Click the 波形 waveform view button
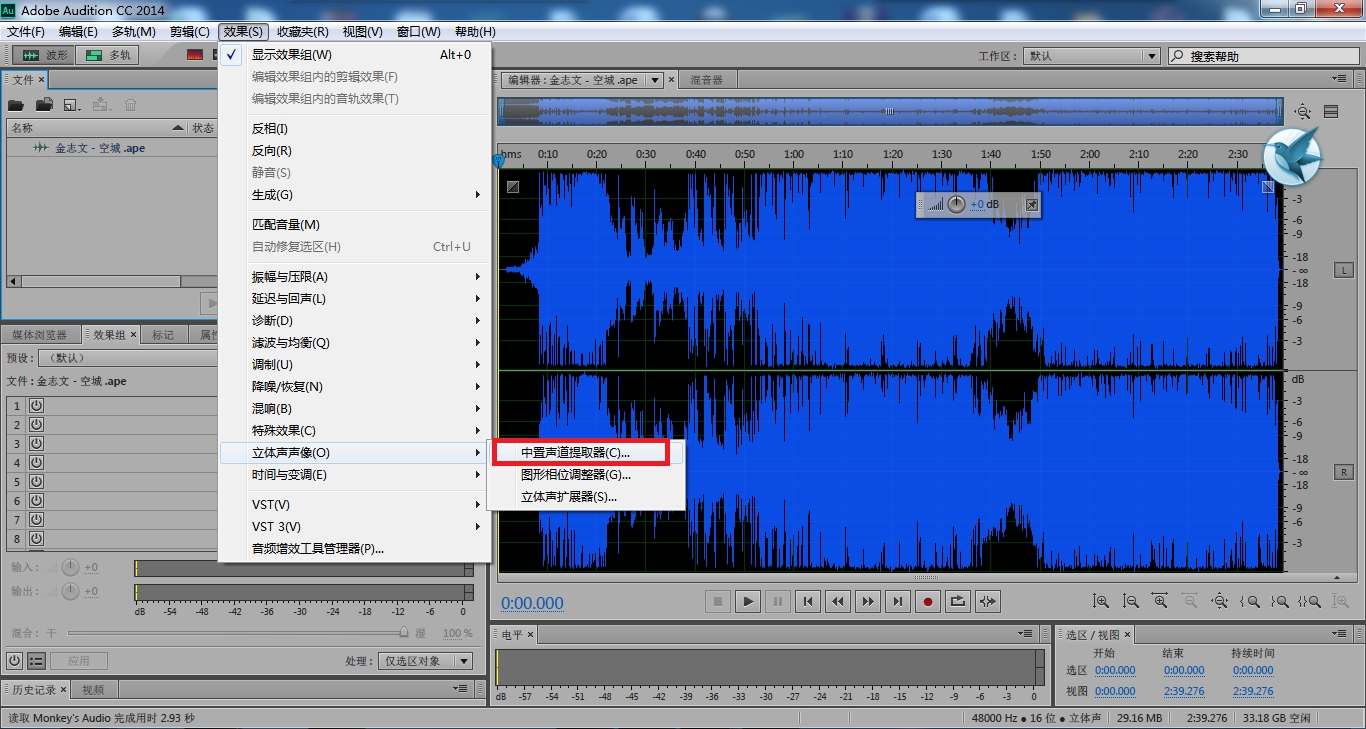Viewport: 1366px width, 729px height. point(42,55)
